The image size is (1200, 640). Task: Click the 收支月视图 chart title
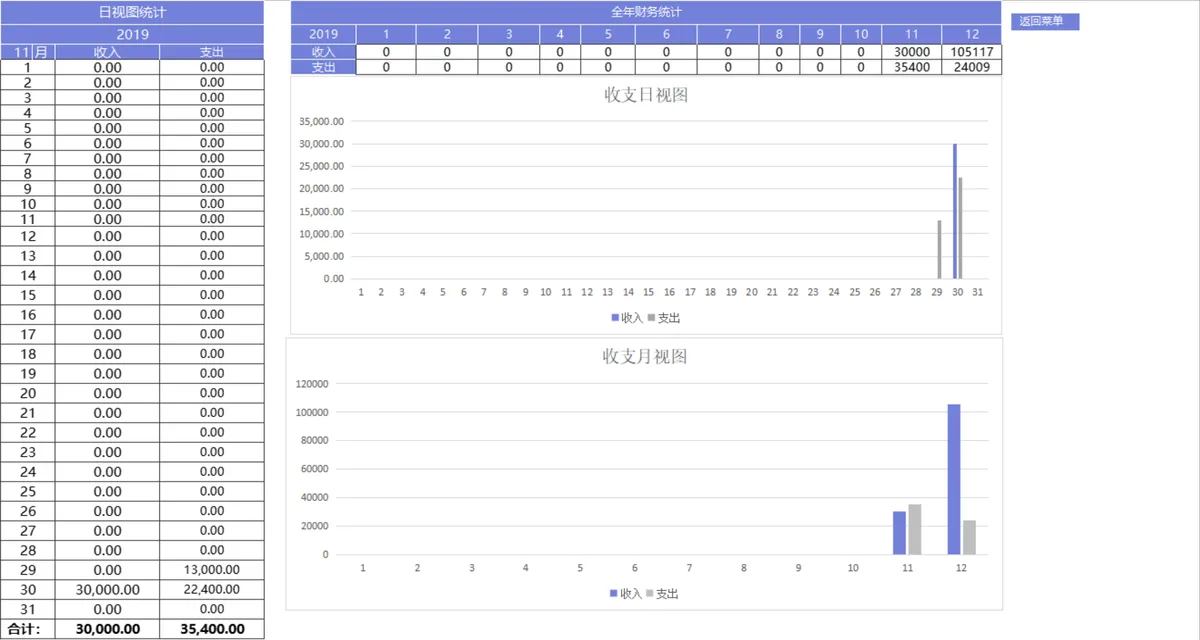645,356
